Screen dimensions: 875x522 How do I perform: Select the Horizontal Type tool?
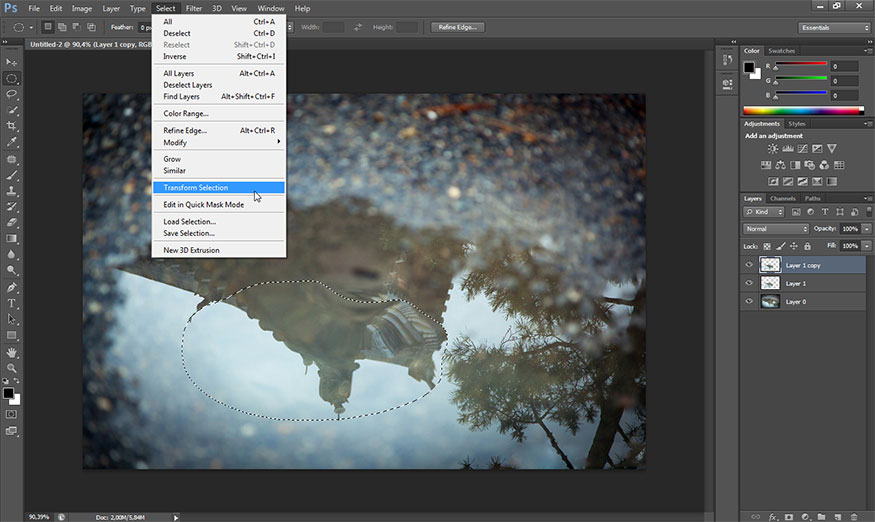click(12, 303)
